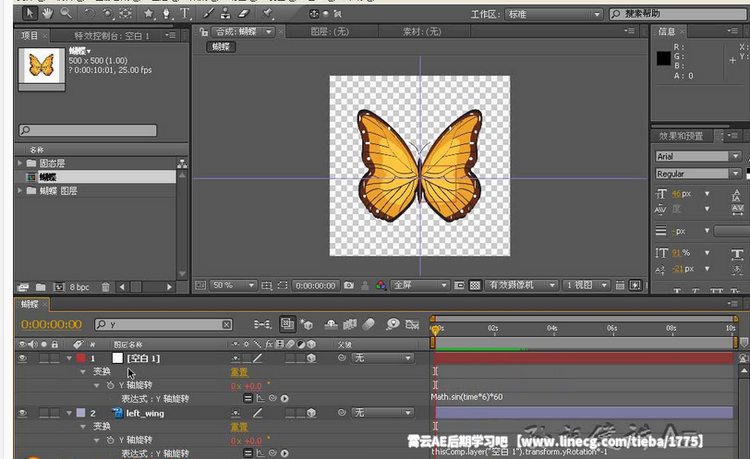Click the region of interest icon
The width and height of the screenshot is (750, 459).
point(283,285)
